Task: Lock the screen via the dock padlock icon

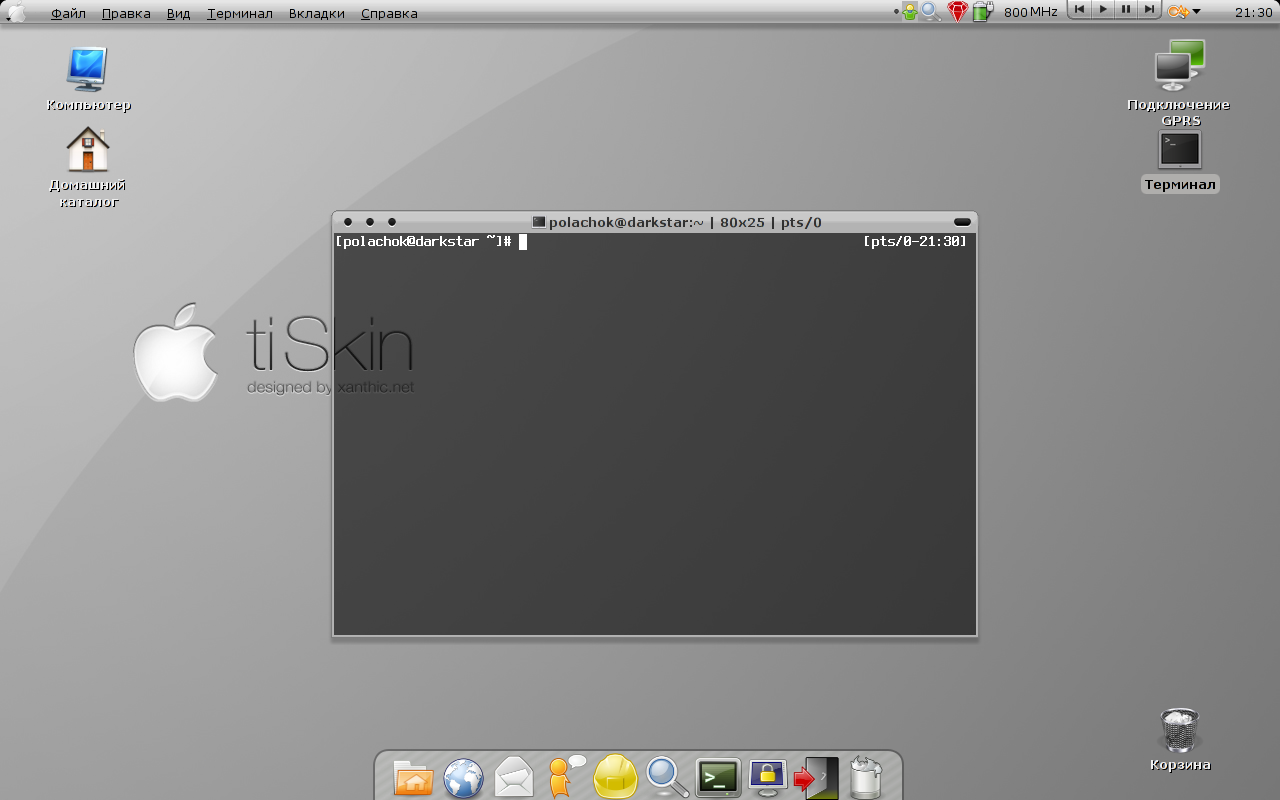Action: tap(767, 777)
